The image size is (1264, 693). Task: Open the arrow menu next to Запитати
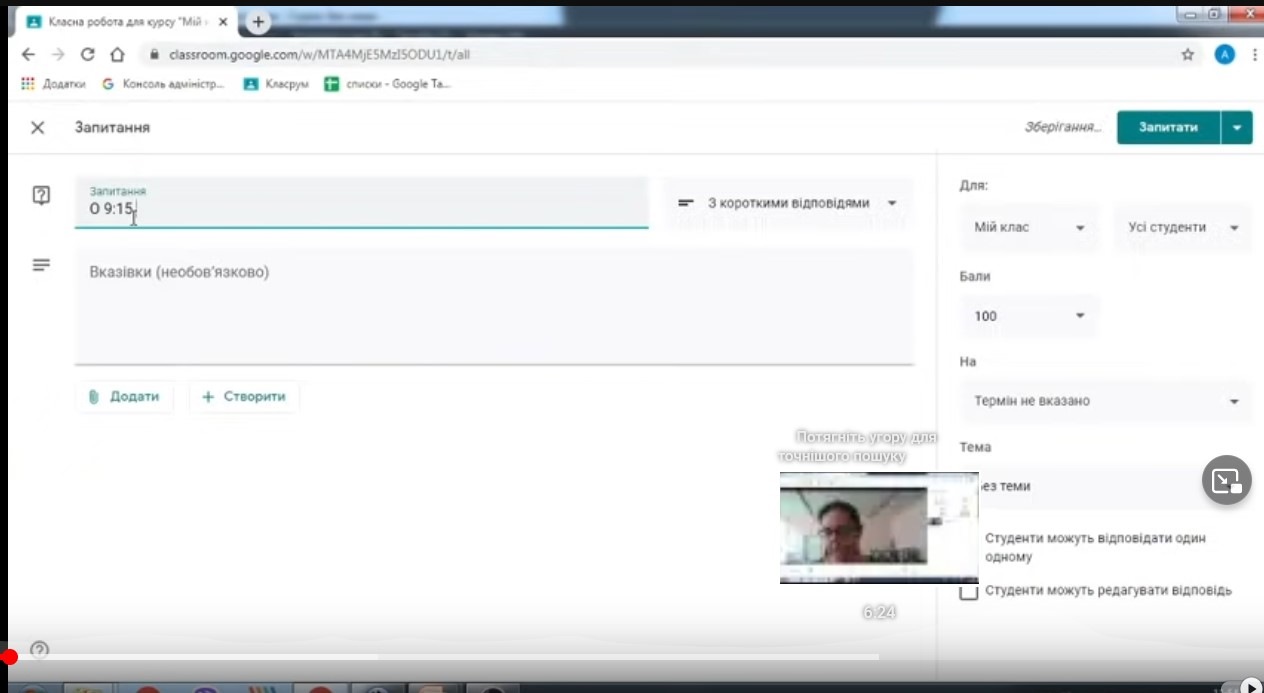(1237, 127)
